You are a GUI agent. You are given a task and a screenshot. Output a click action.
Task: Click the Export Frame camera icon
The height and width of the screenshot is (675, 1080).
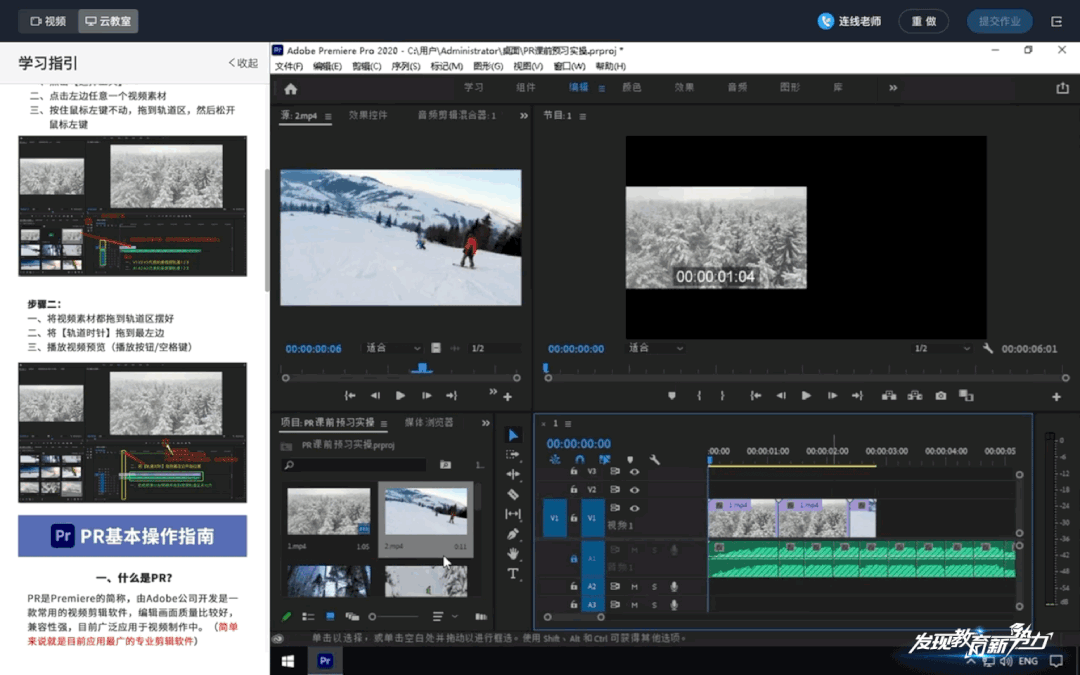(x=941, y=396)
